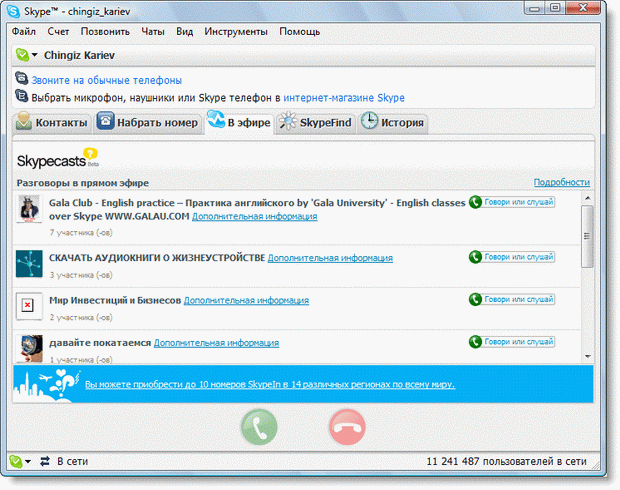The image size is (620, 490).
Task: Click '11 241 487 пользователей в сети' text
Action: 507,461
